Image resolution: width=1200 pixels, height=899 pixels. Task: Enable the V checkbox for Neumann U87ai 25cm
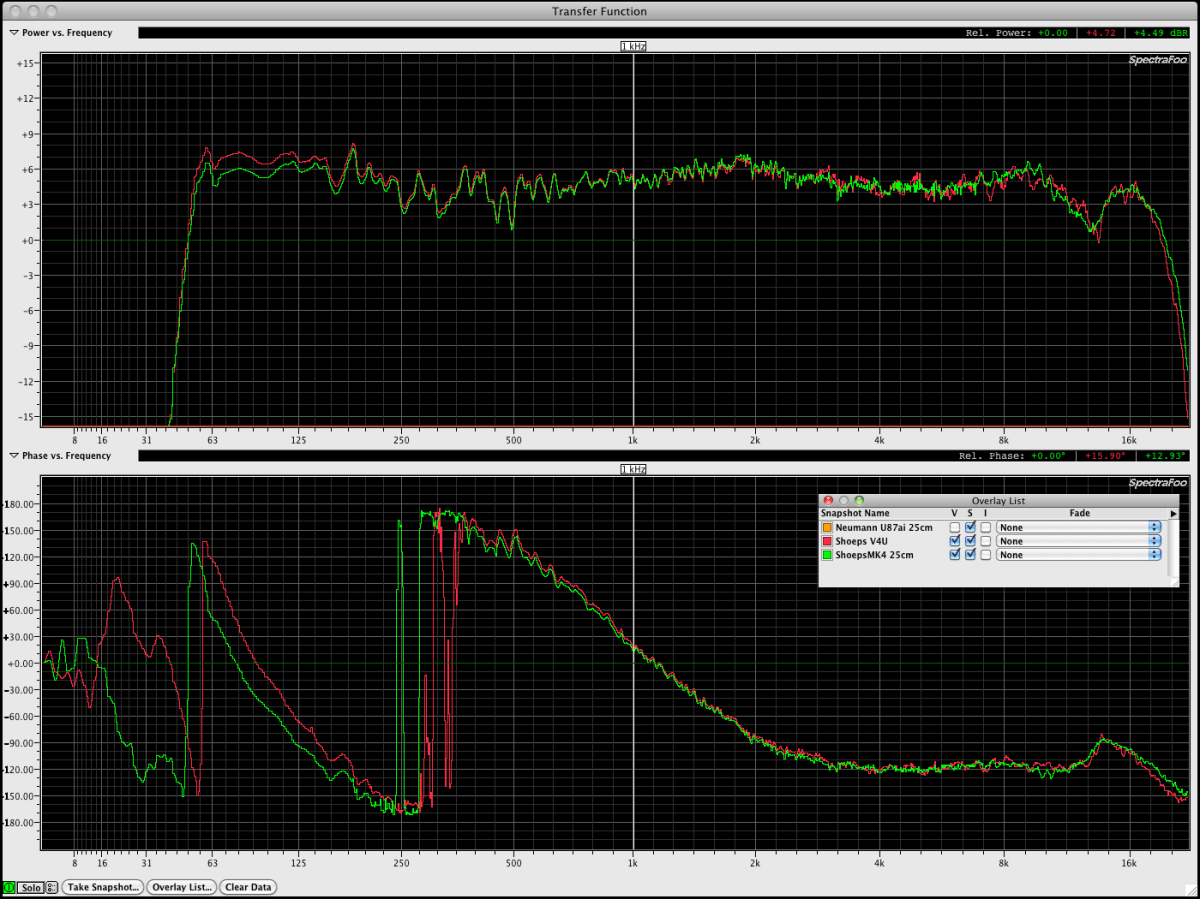tap(954, 526)
